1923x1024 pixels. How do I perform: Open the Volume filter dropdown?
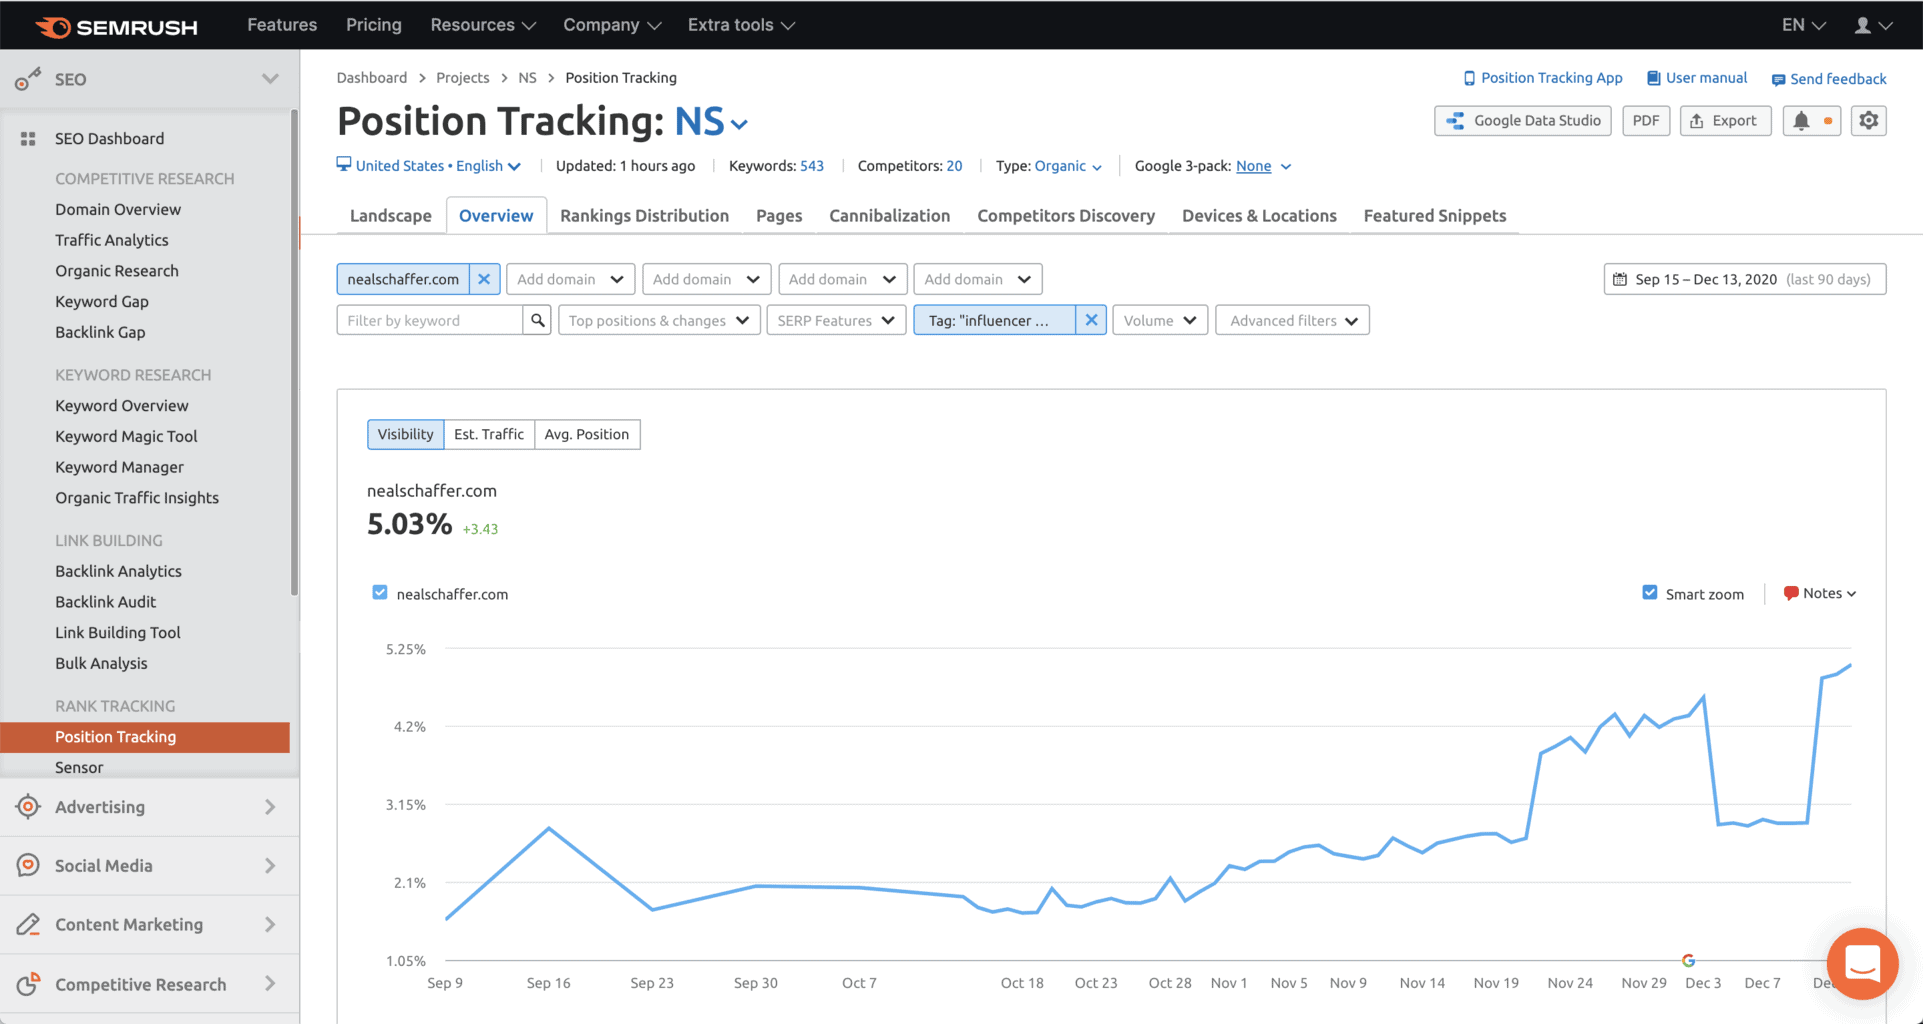tap(1160, 320)
